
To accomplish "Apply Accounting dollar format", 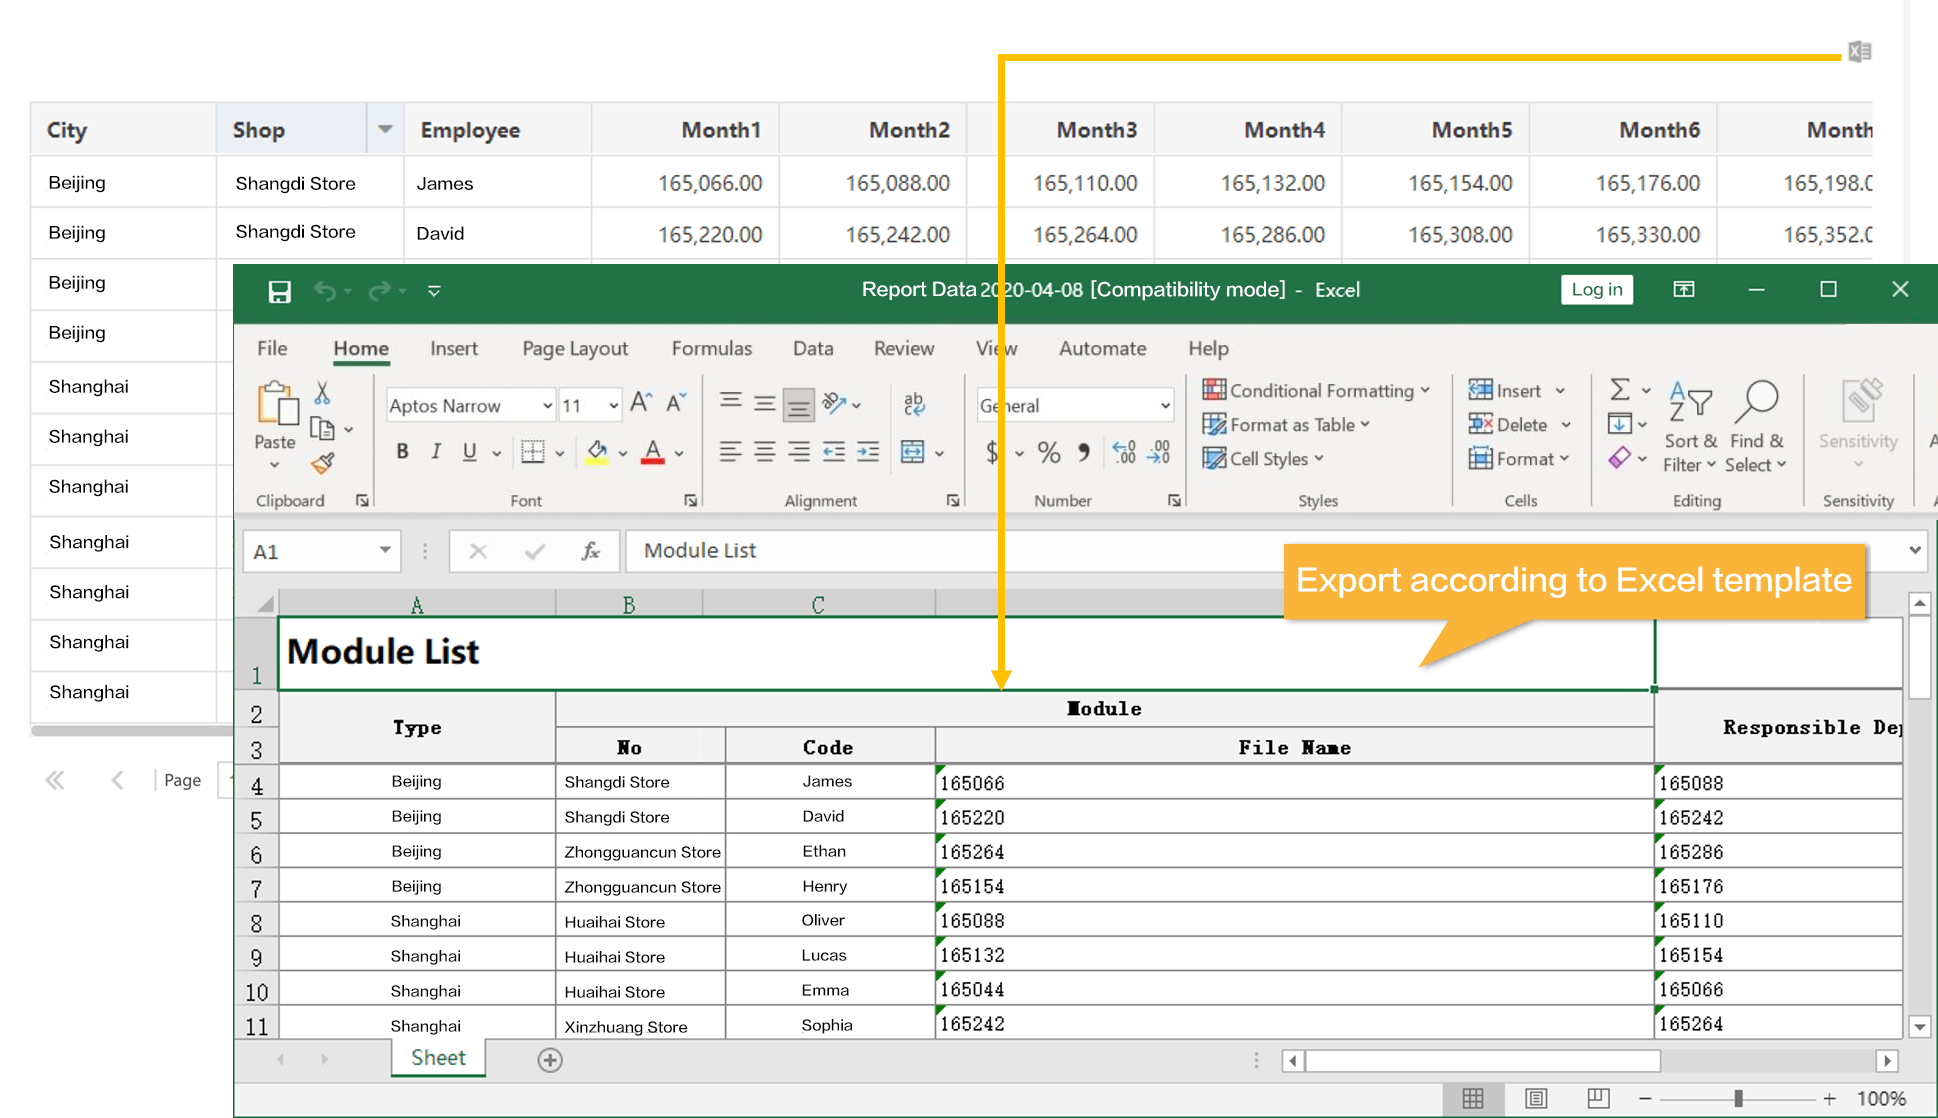I will click(x=992, y=453).
